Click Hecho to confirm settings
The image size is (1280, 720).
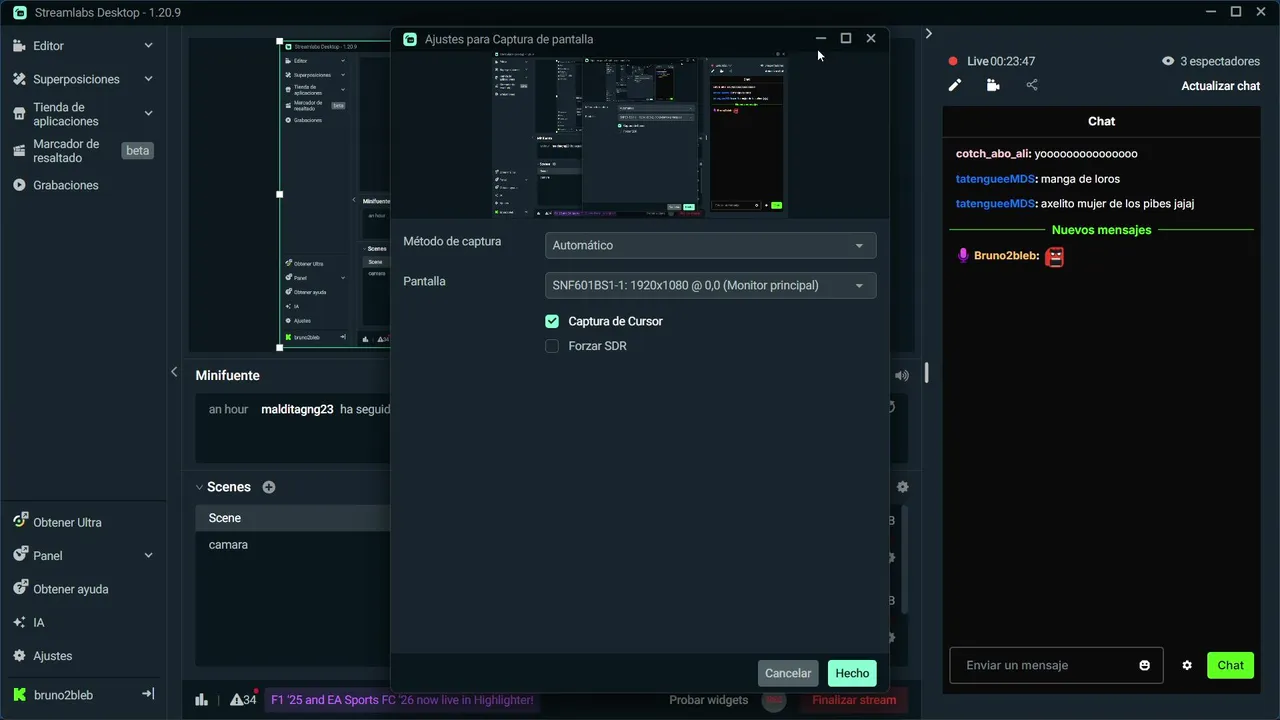point(852,673)
